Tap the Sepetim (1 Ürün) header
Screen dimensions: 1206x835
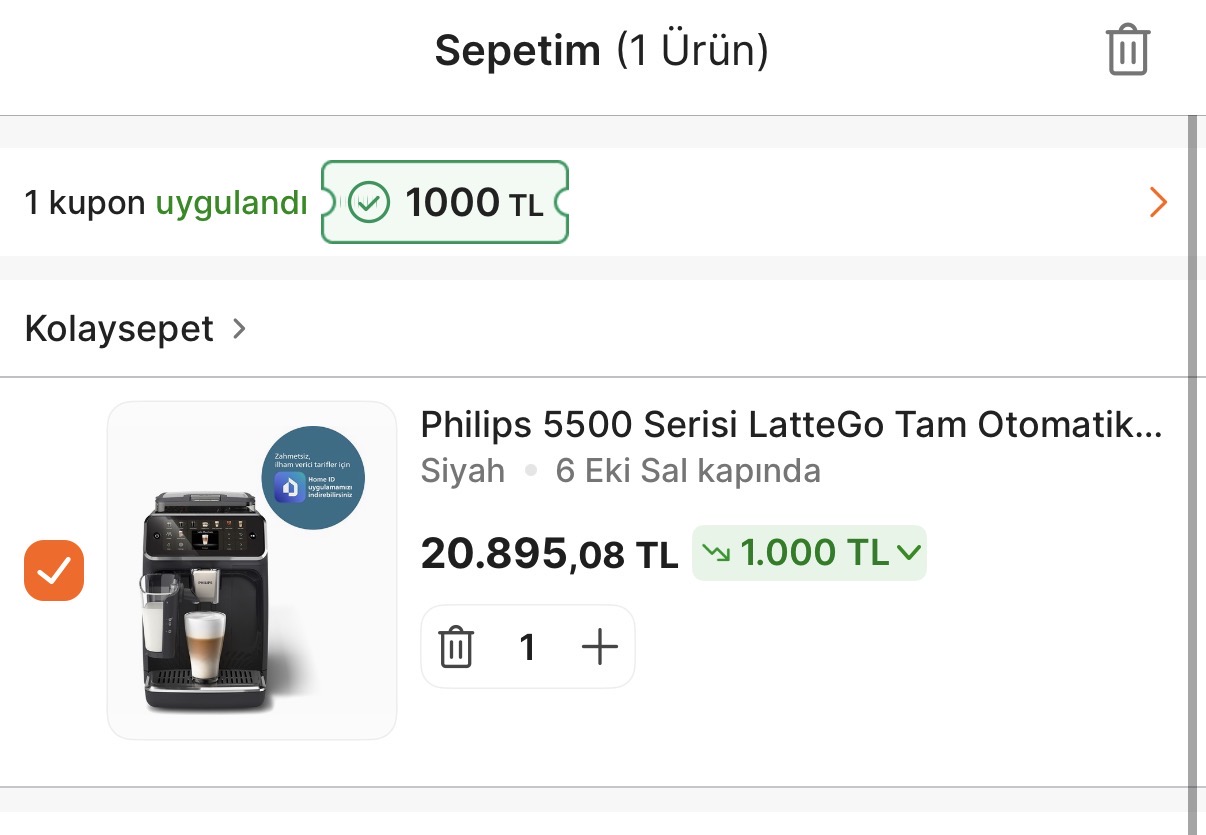coord(601,50)
